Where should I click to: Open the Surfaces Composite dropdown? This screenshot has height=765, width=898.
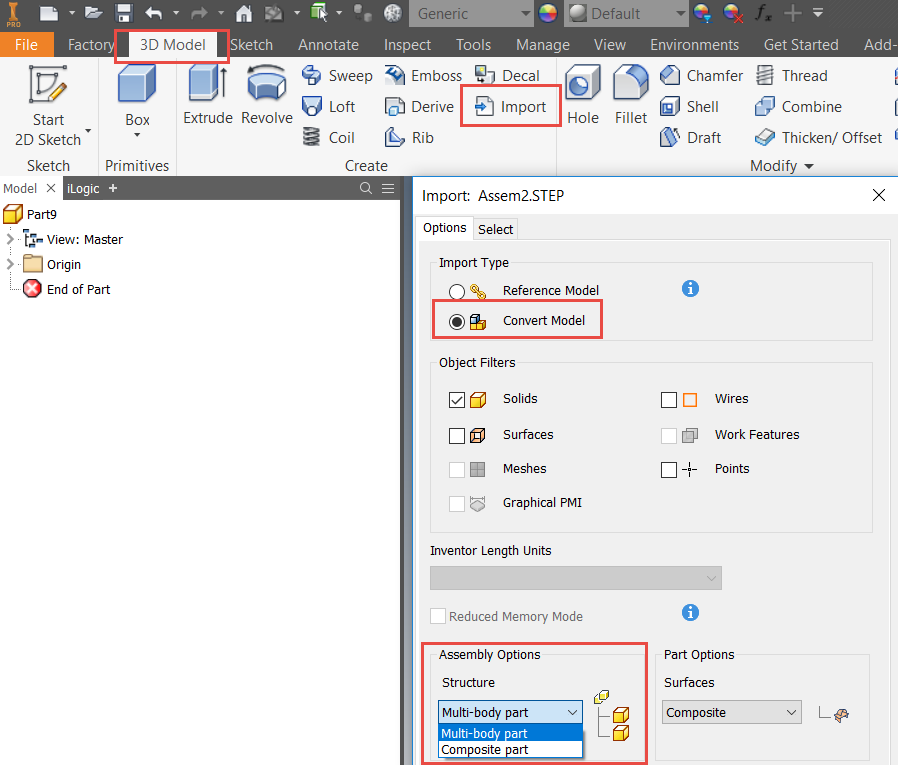click(x=731, y=712)
